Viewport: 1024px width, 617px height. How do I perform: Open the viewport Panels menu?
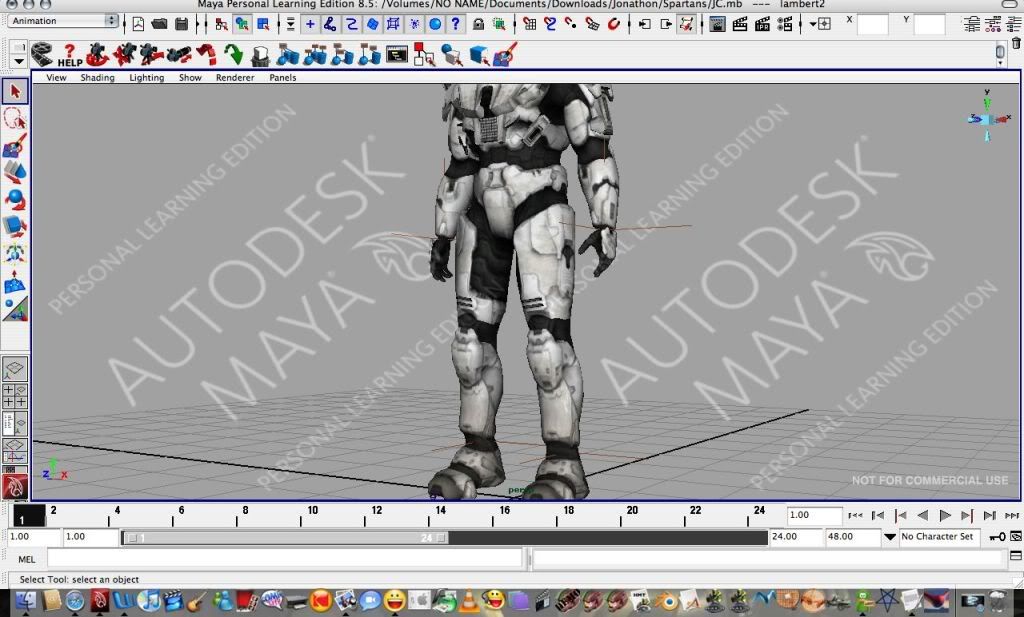click(x=283, y=77)
